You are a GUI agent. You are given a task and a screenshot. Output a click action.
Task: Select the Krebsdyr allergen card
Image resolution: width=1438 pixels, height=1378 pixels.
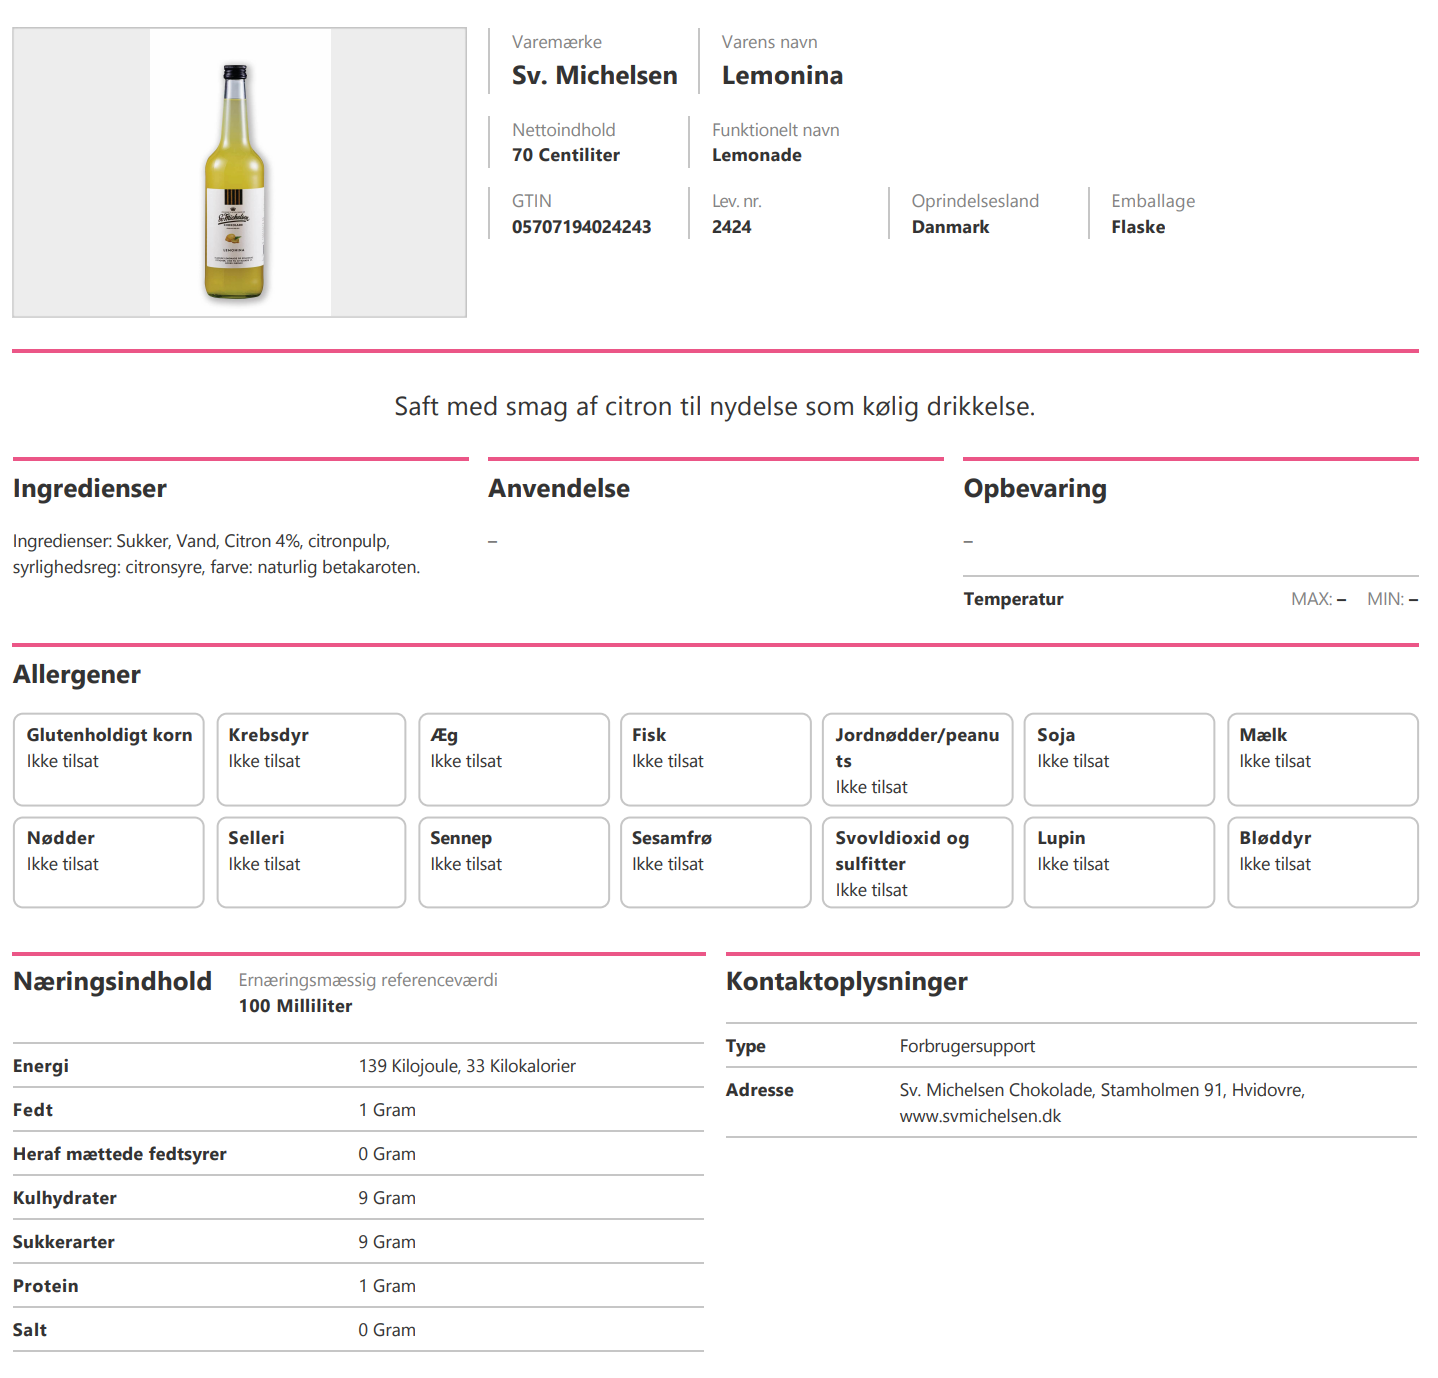tap(311, 758)
